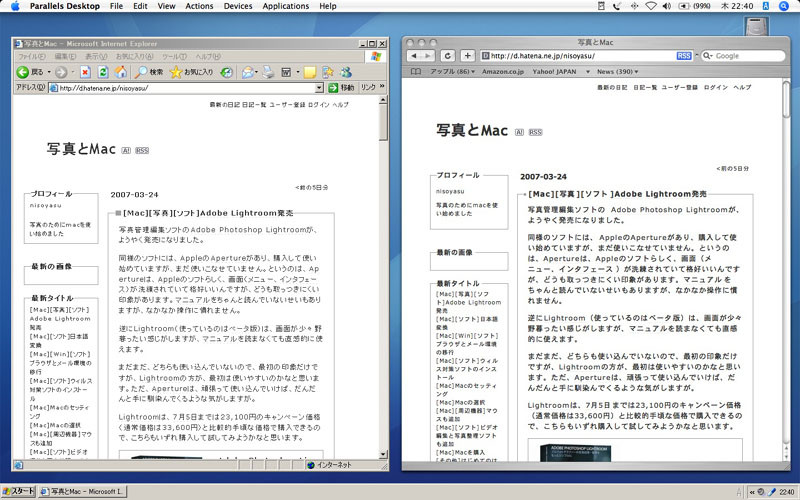
Task: Open the Apple menu in the Mac menu bar
Action: coord(14,6)
